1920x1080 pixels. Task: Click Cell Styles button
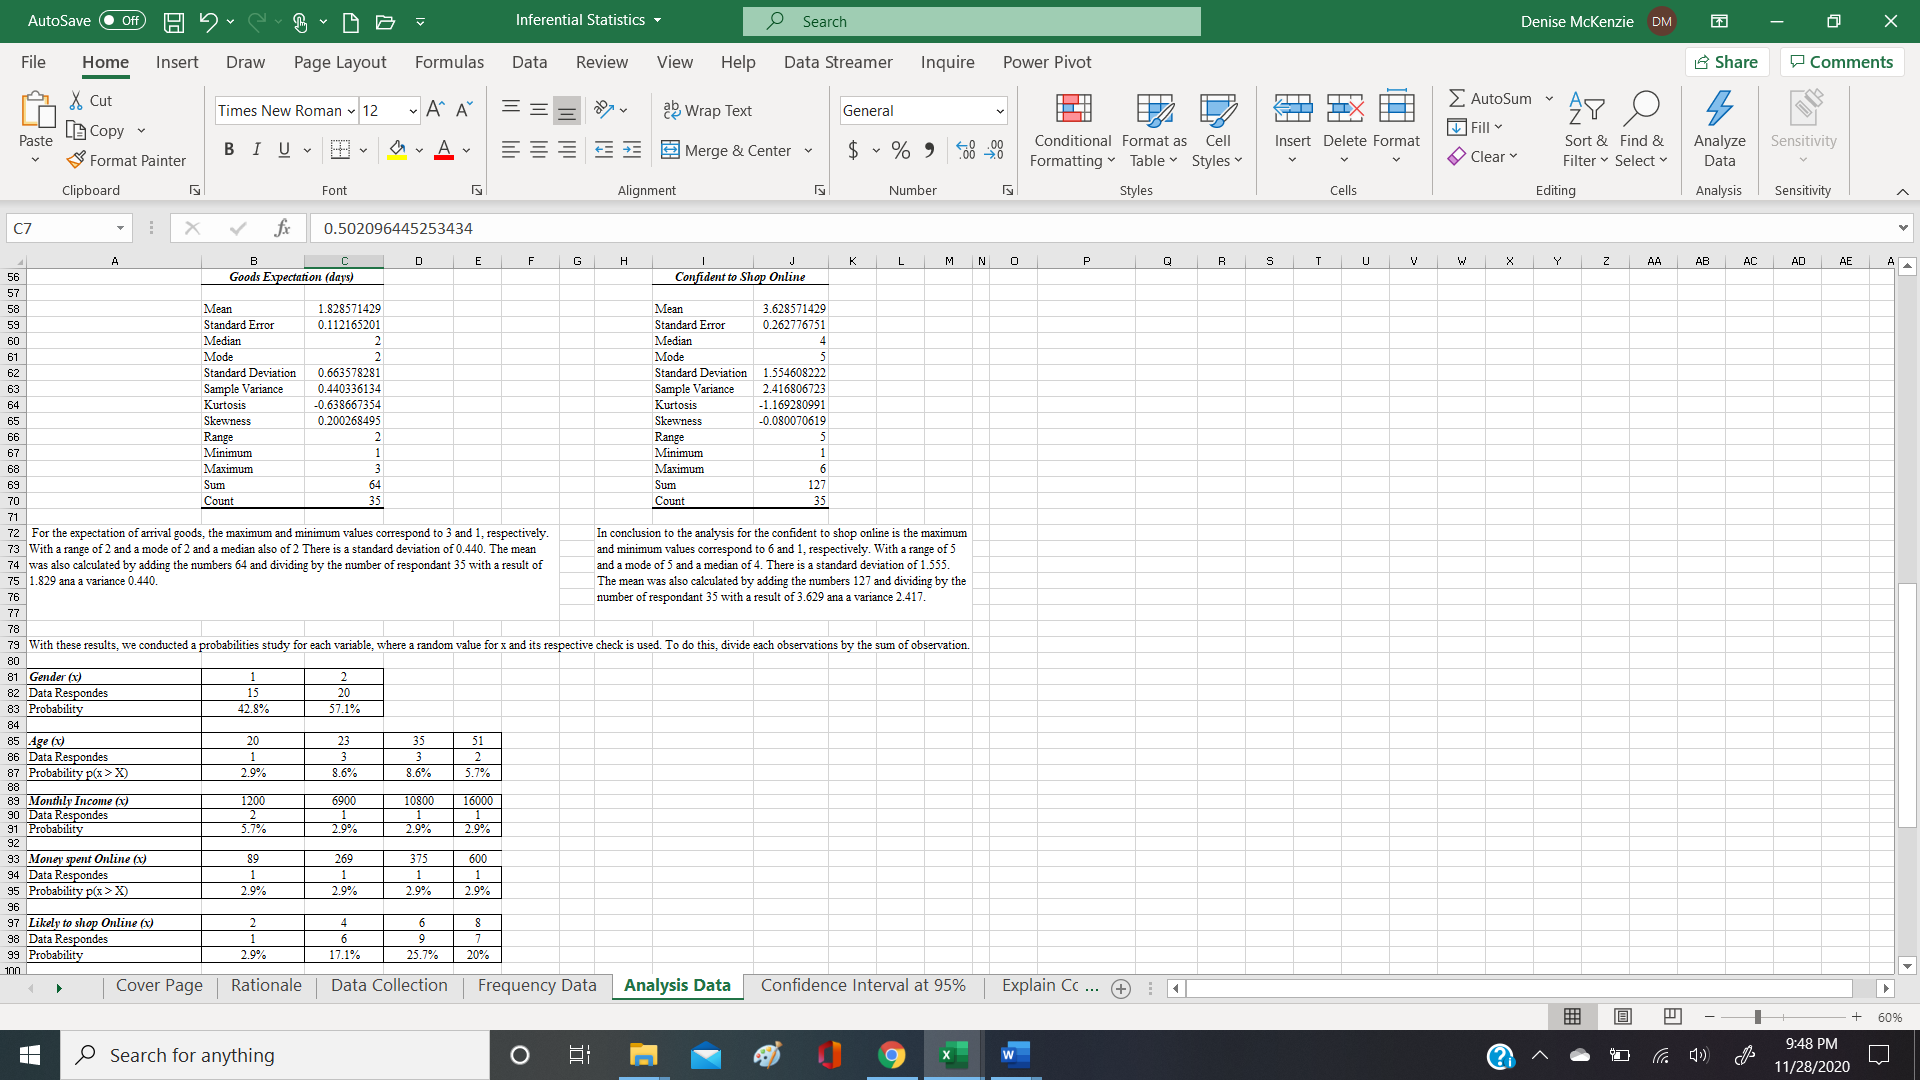pyautogui.click(x=1217, y=131)
